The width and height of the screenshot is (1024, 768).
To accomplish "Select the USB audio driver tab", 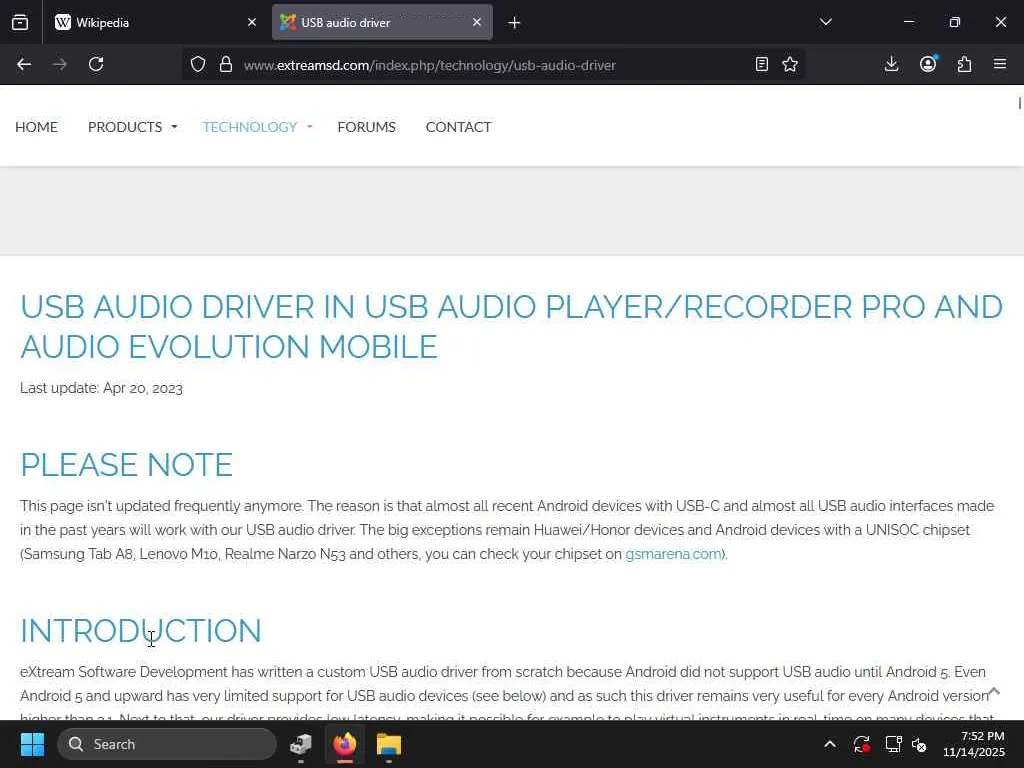I will [382, 23].
